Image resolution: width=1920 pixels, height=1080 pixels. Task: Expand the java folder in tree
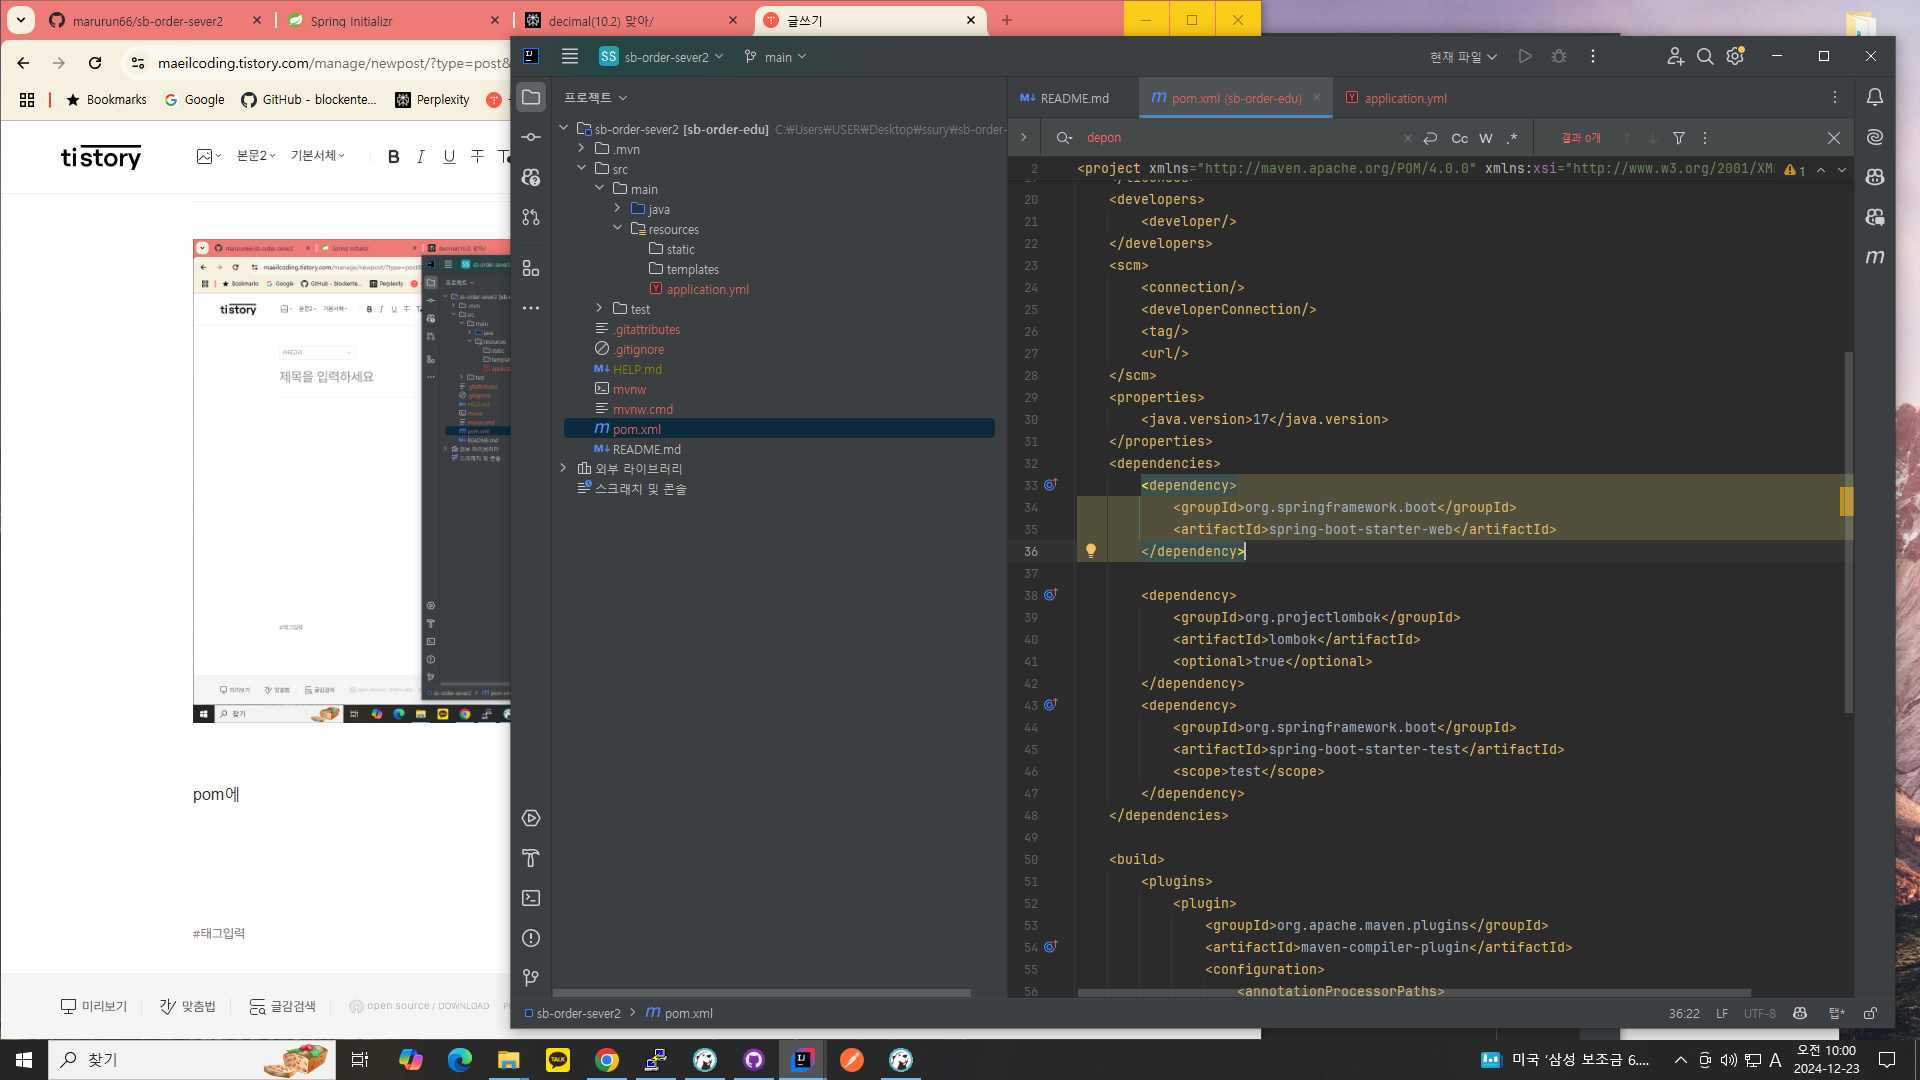tap(618, 209)
